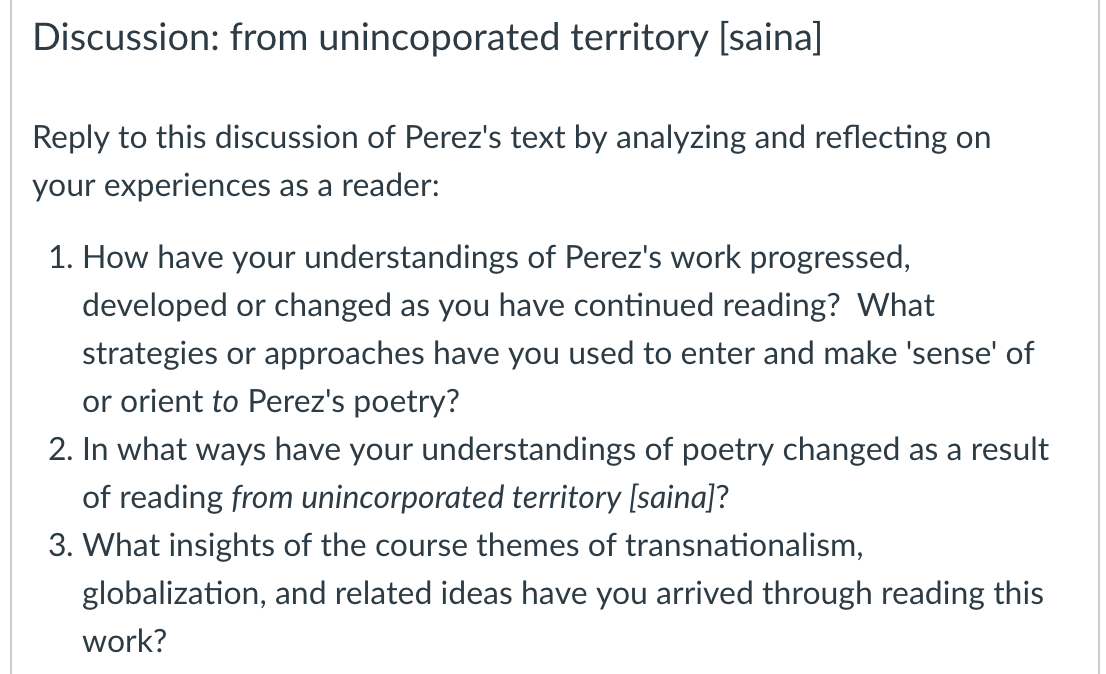The width and height of the screenshot is (1106, 674).
Task: Click the text "Perez's poetry?"
Action: tap(353, 401)
